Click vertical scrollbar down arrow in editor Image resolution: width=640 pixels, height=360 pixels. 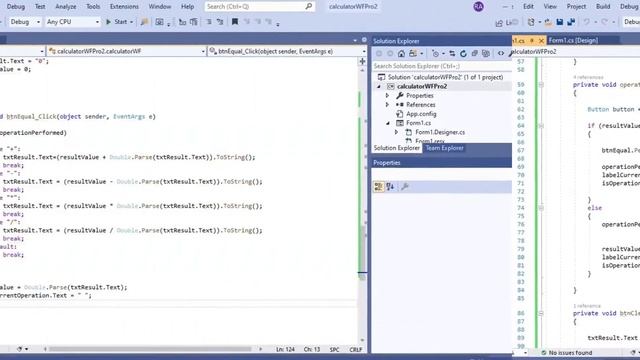(362, 340)
